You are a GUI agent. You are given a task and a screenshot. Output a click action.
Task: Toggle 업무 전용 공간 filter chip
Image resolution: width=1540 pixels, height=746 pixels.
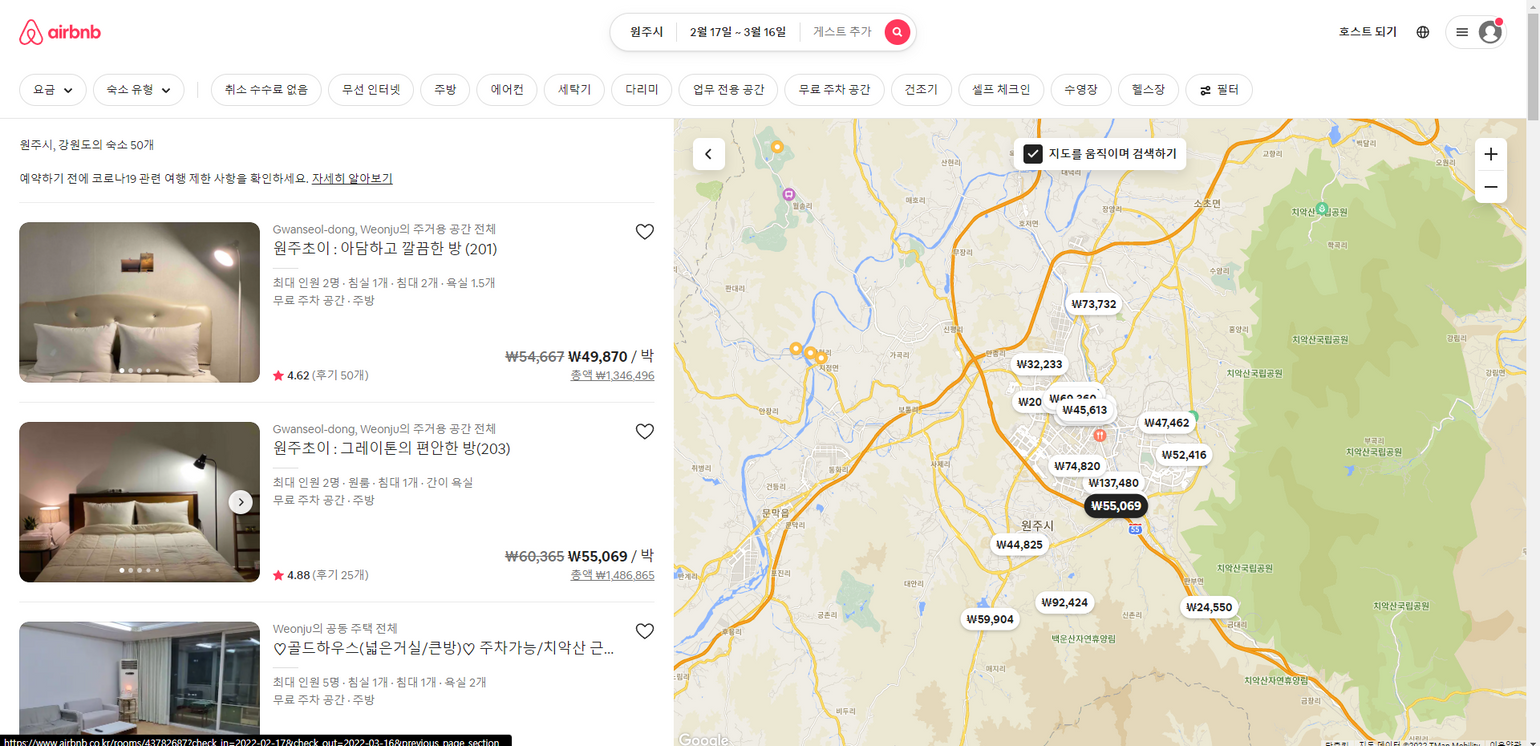pyautogui.click(x=728, y=90)
